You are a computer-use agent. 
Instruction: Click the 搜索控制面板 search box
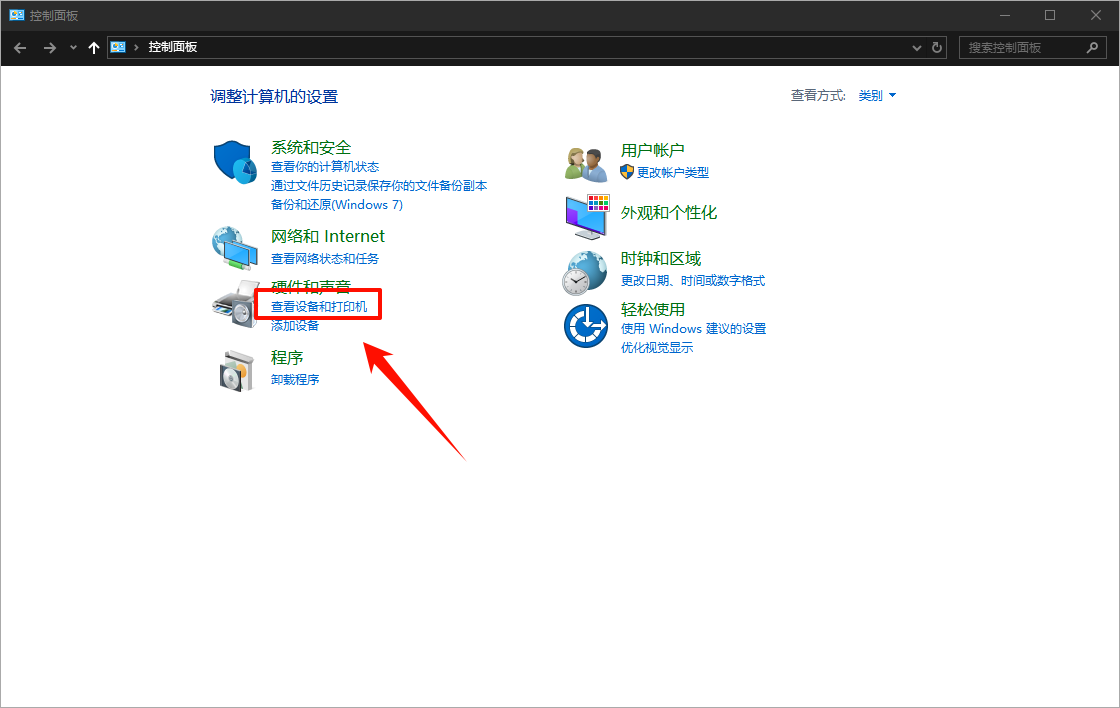pos(1022,47)
